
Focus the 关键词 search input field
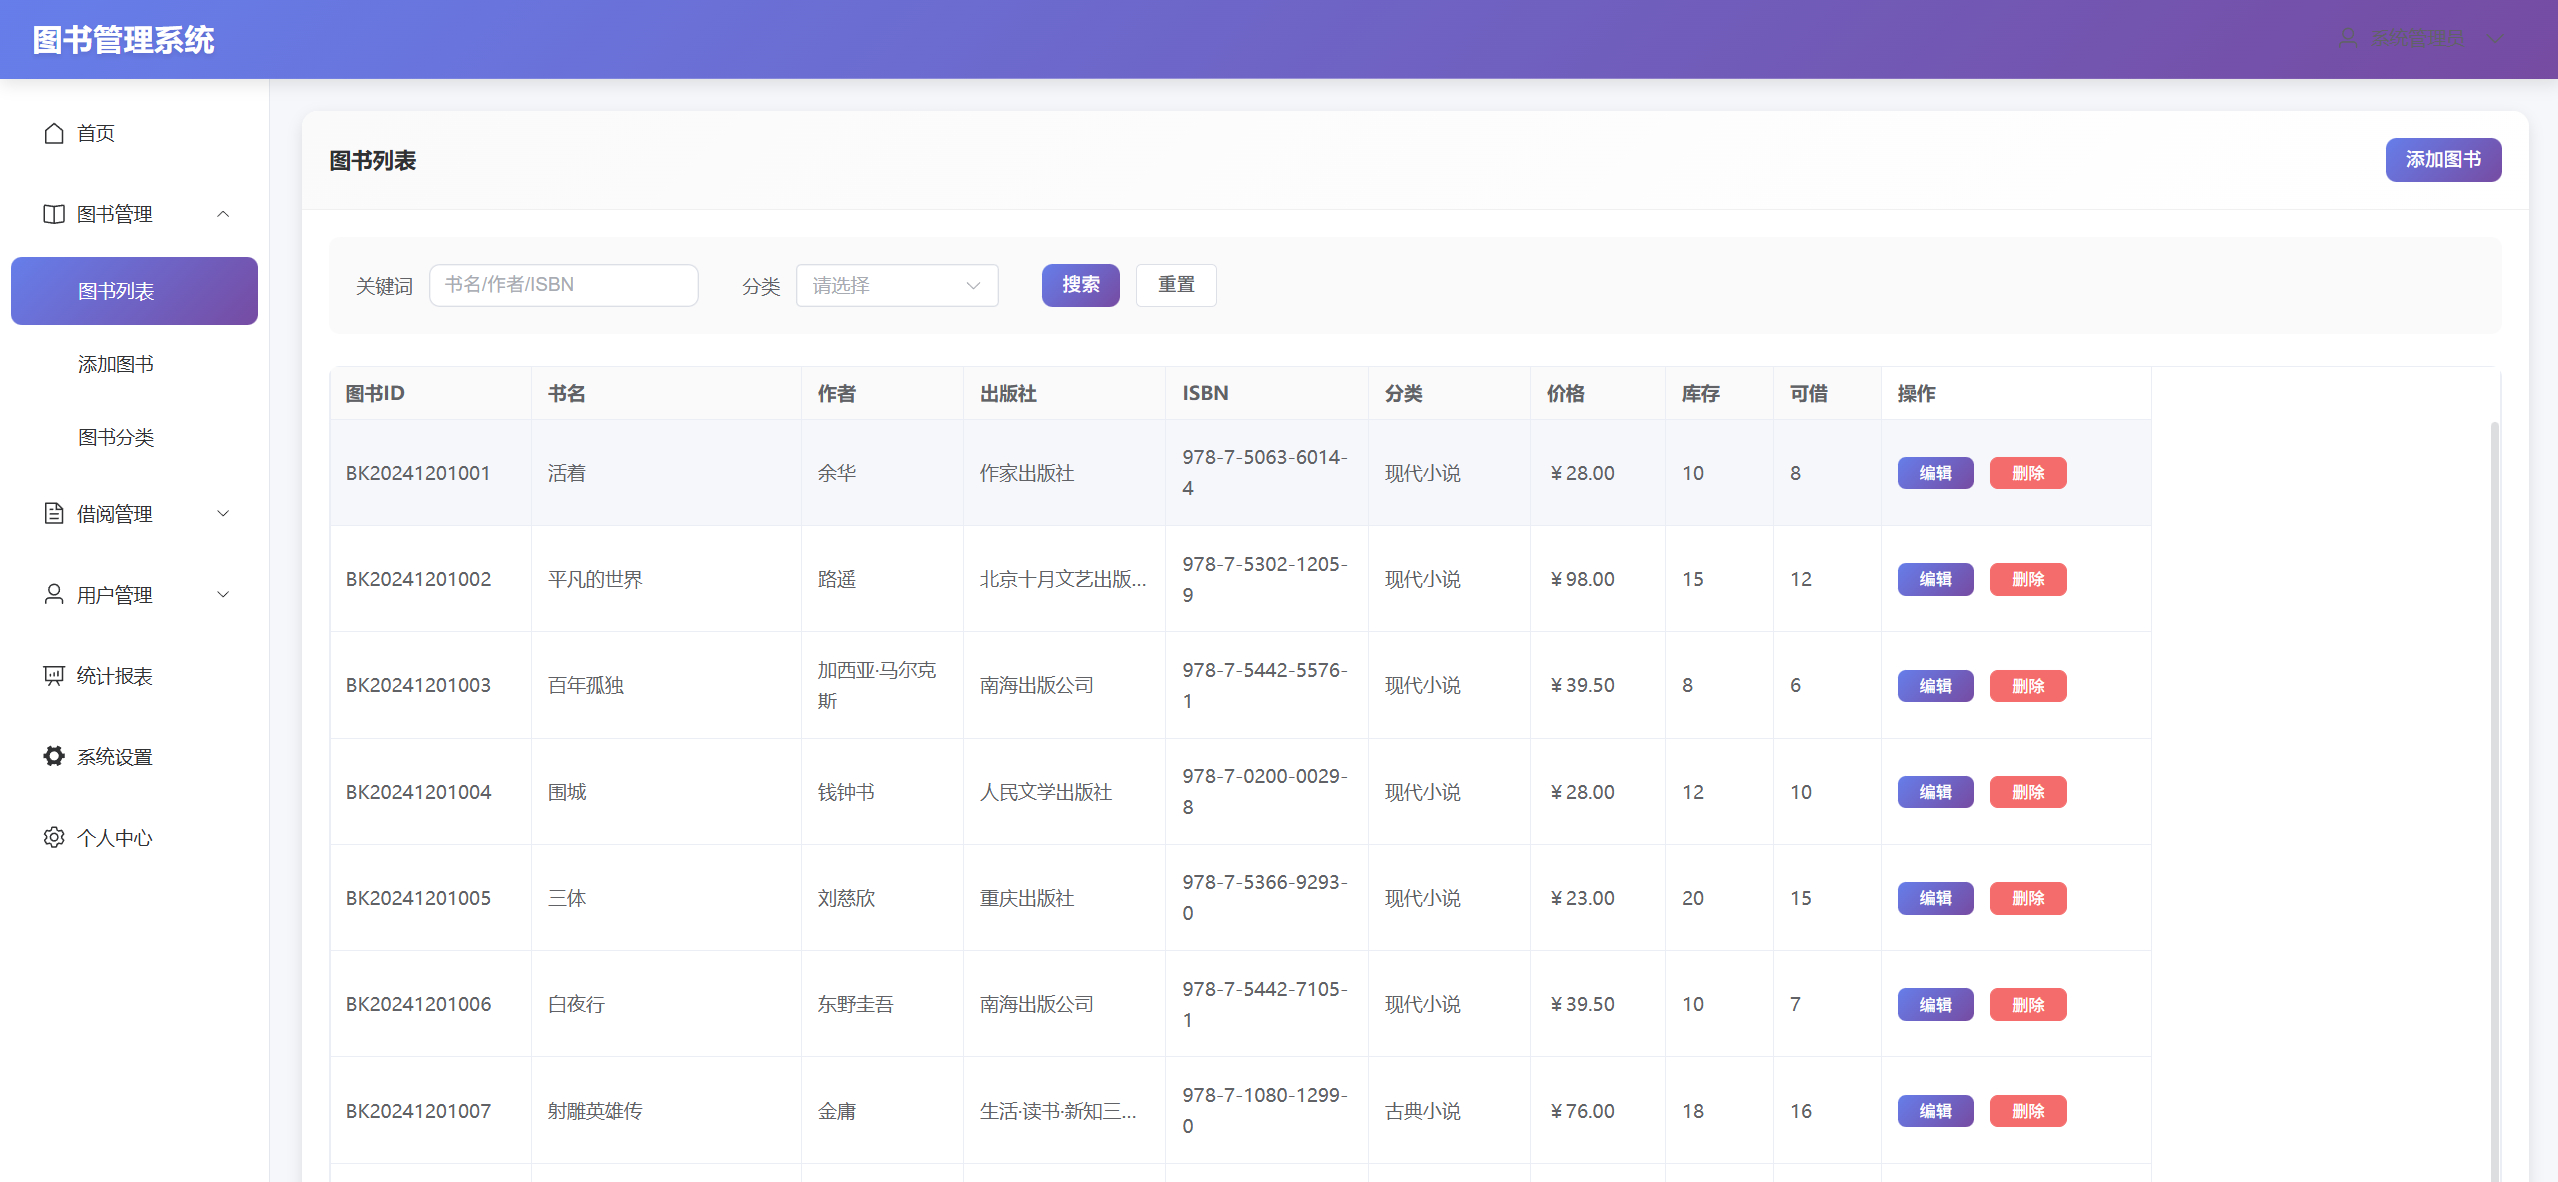(563, 285)
